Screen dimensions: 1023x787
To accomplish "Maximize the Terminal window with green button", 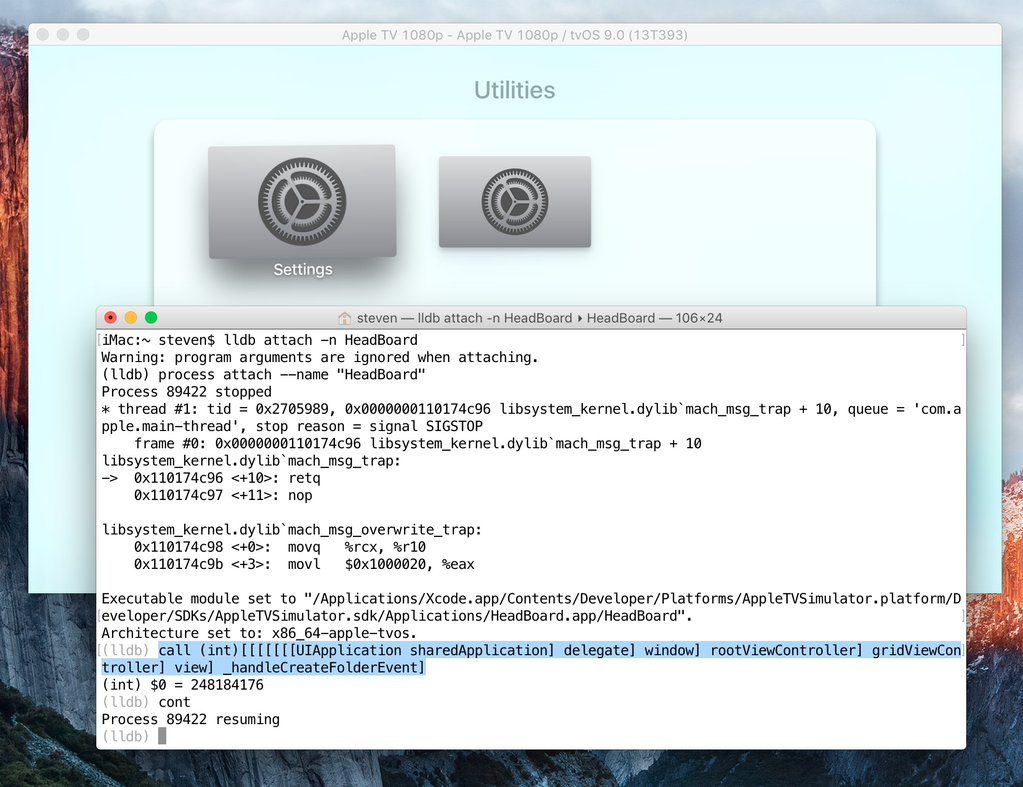I will pyautogui.click(x=151, y=318).
